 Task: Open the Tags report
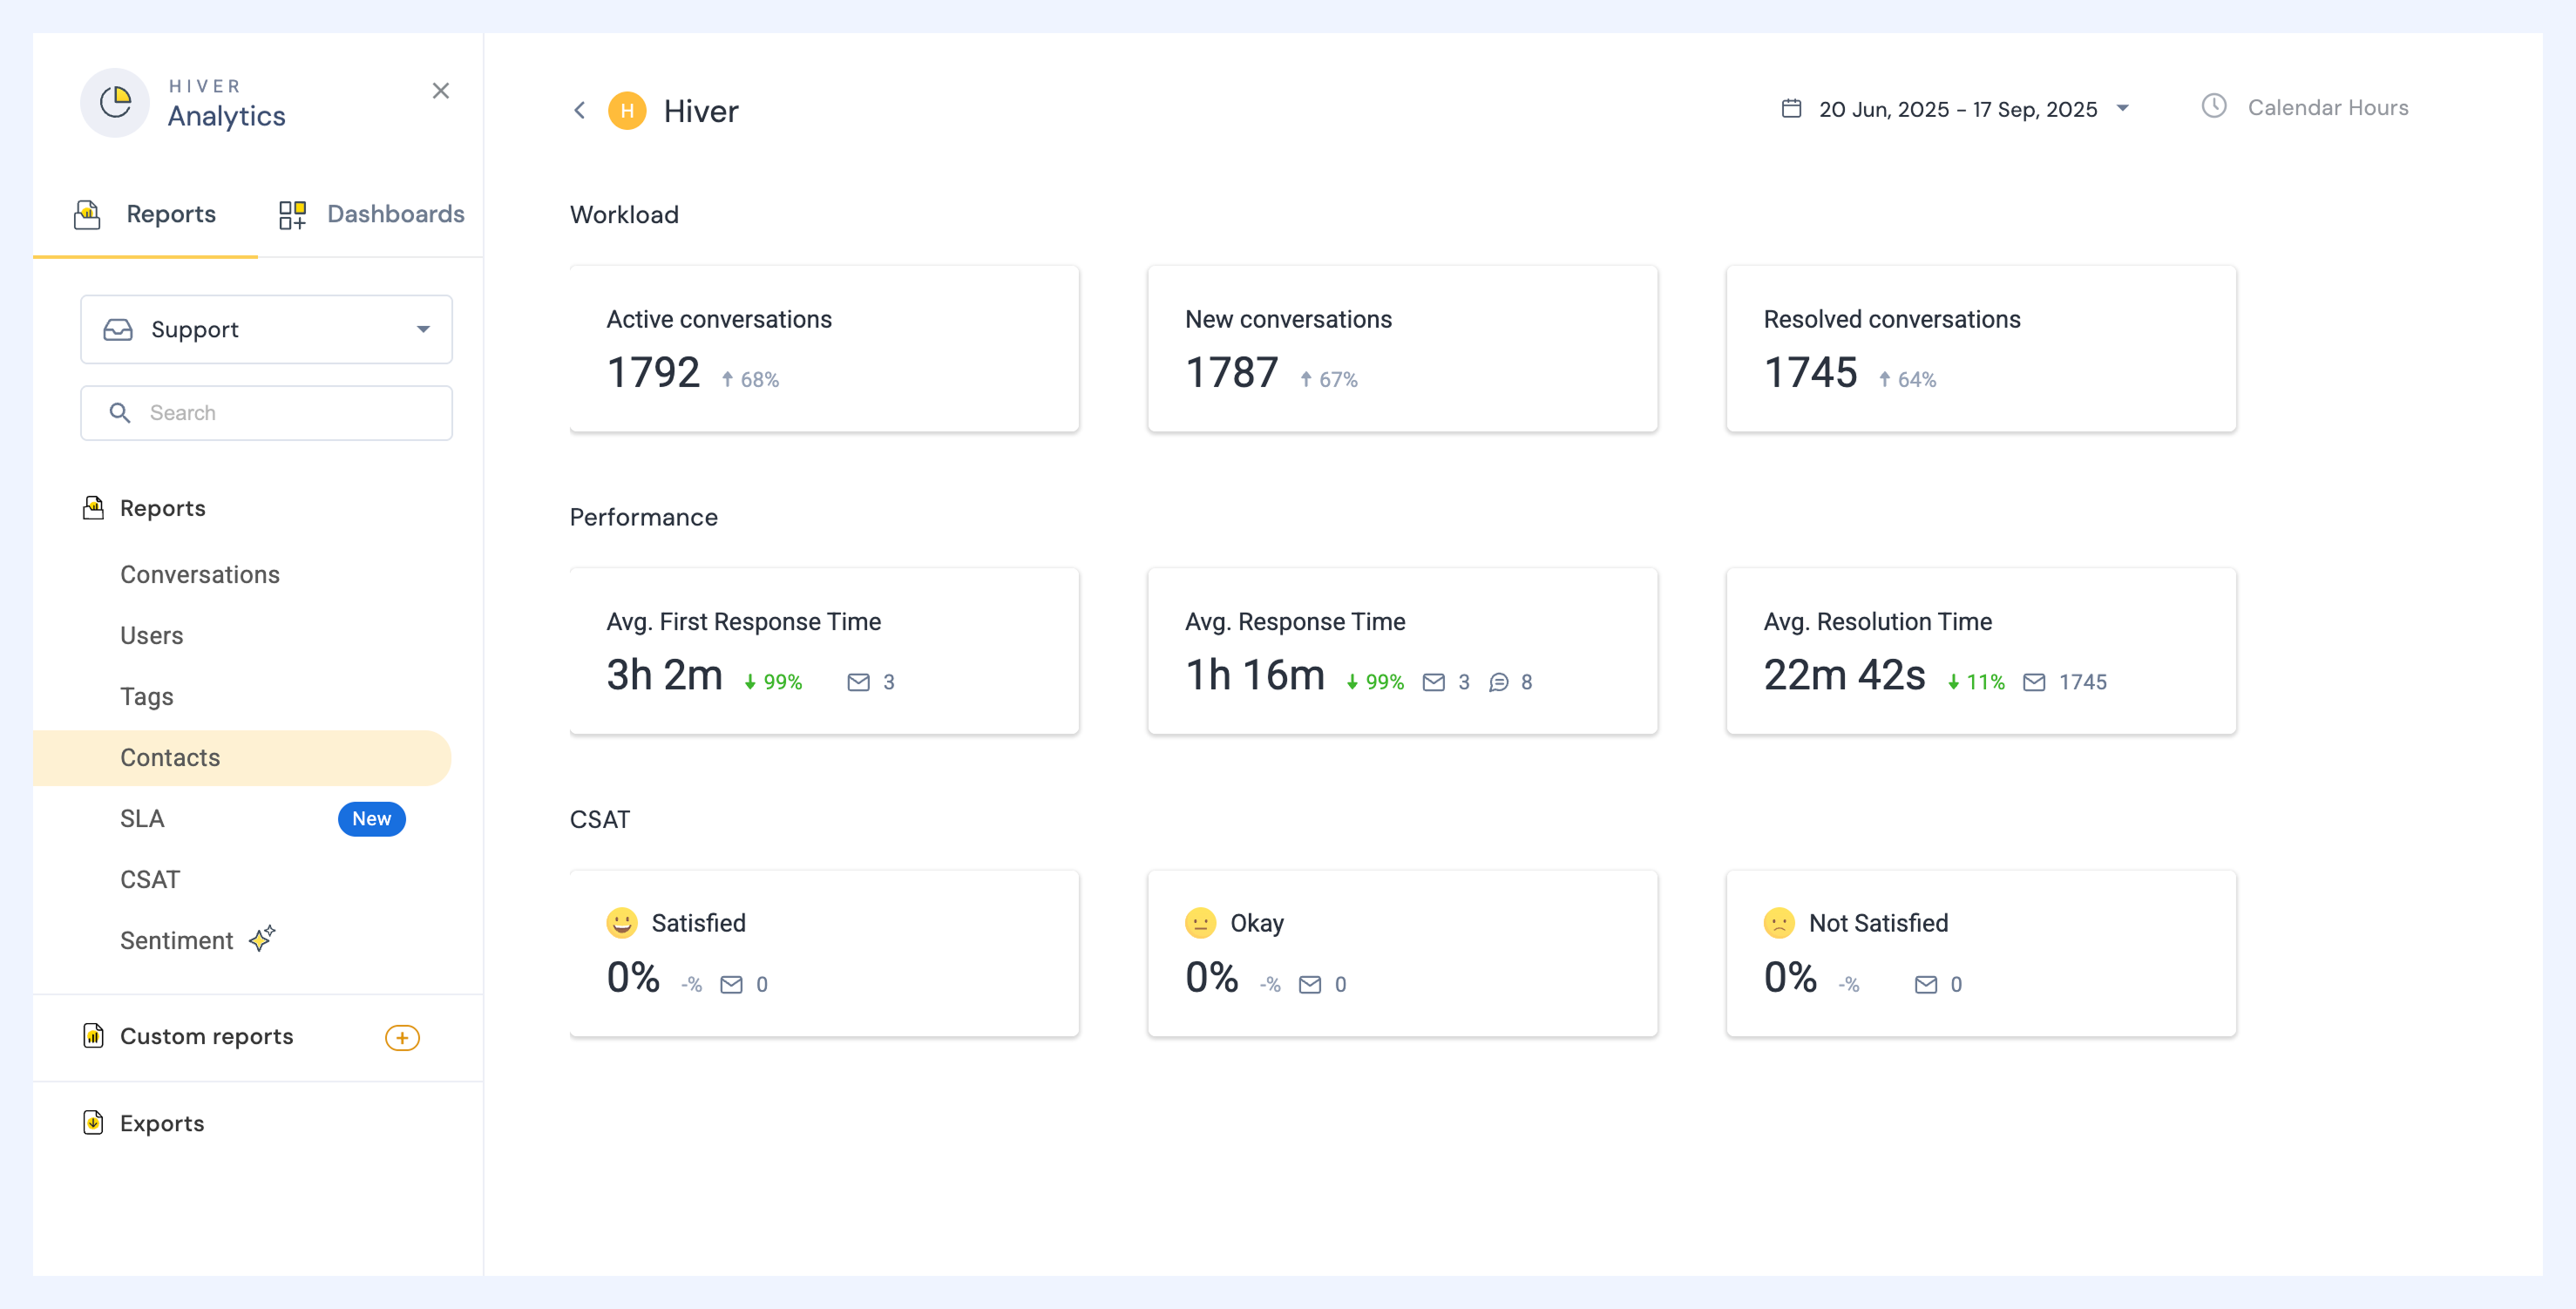point(147,697)
